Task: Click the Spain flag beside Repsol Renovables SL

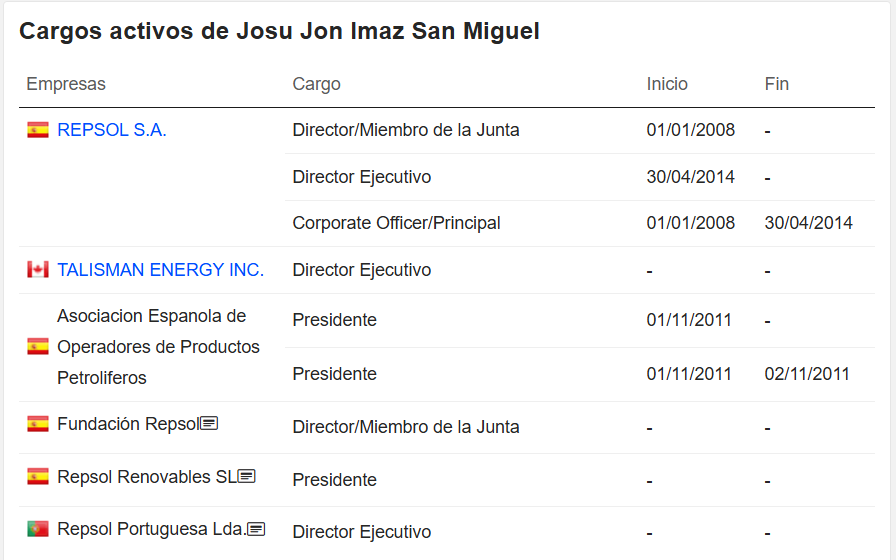Action: tap(38, 477)
